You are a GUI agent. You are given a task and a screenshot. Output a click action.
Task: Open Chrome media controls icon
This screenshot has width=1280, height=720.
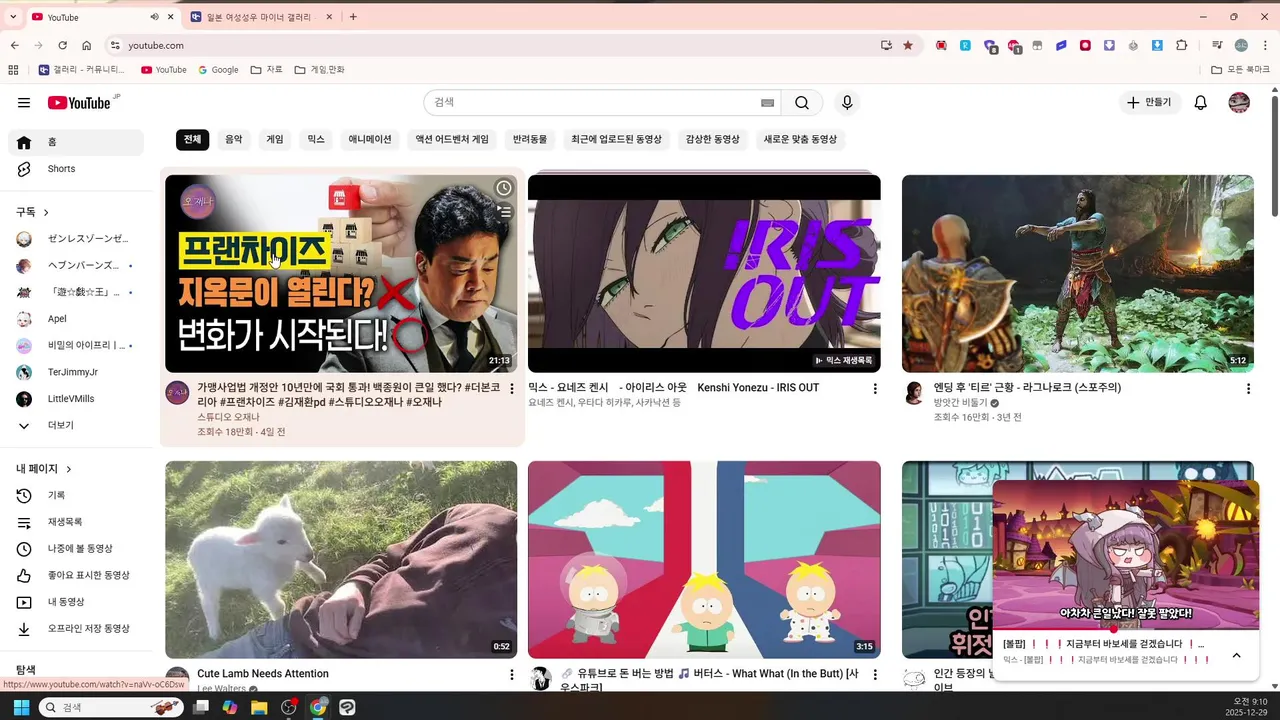pos(1217,45)
